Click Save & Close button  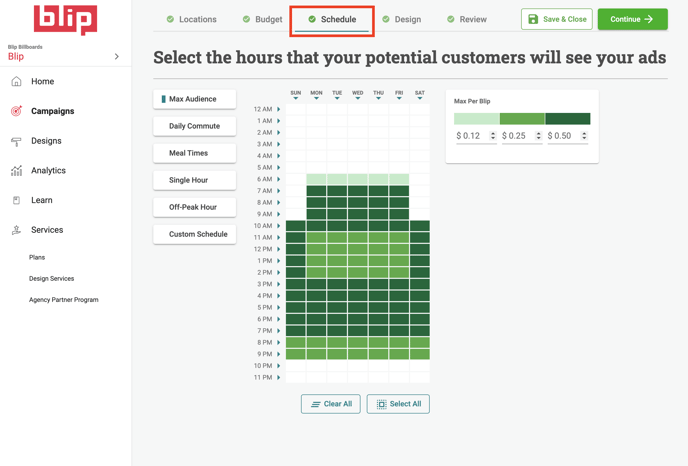tap(556, 19)
